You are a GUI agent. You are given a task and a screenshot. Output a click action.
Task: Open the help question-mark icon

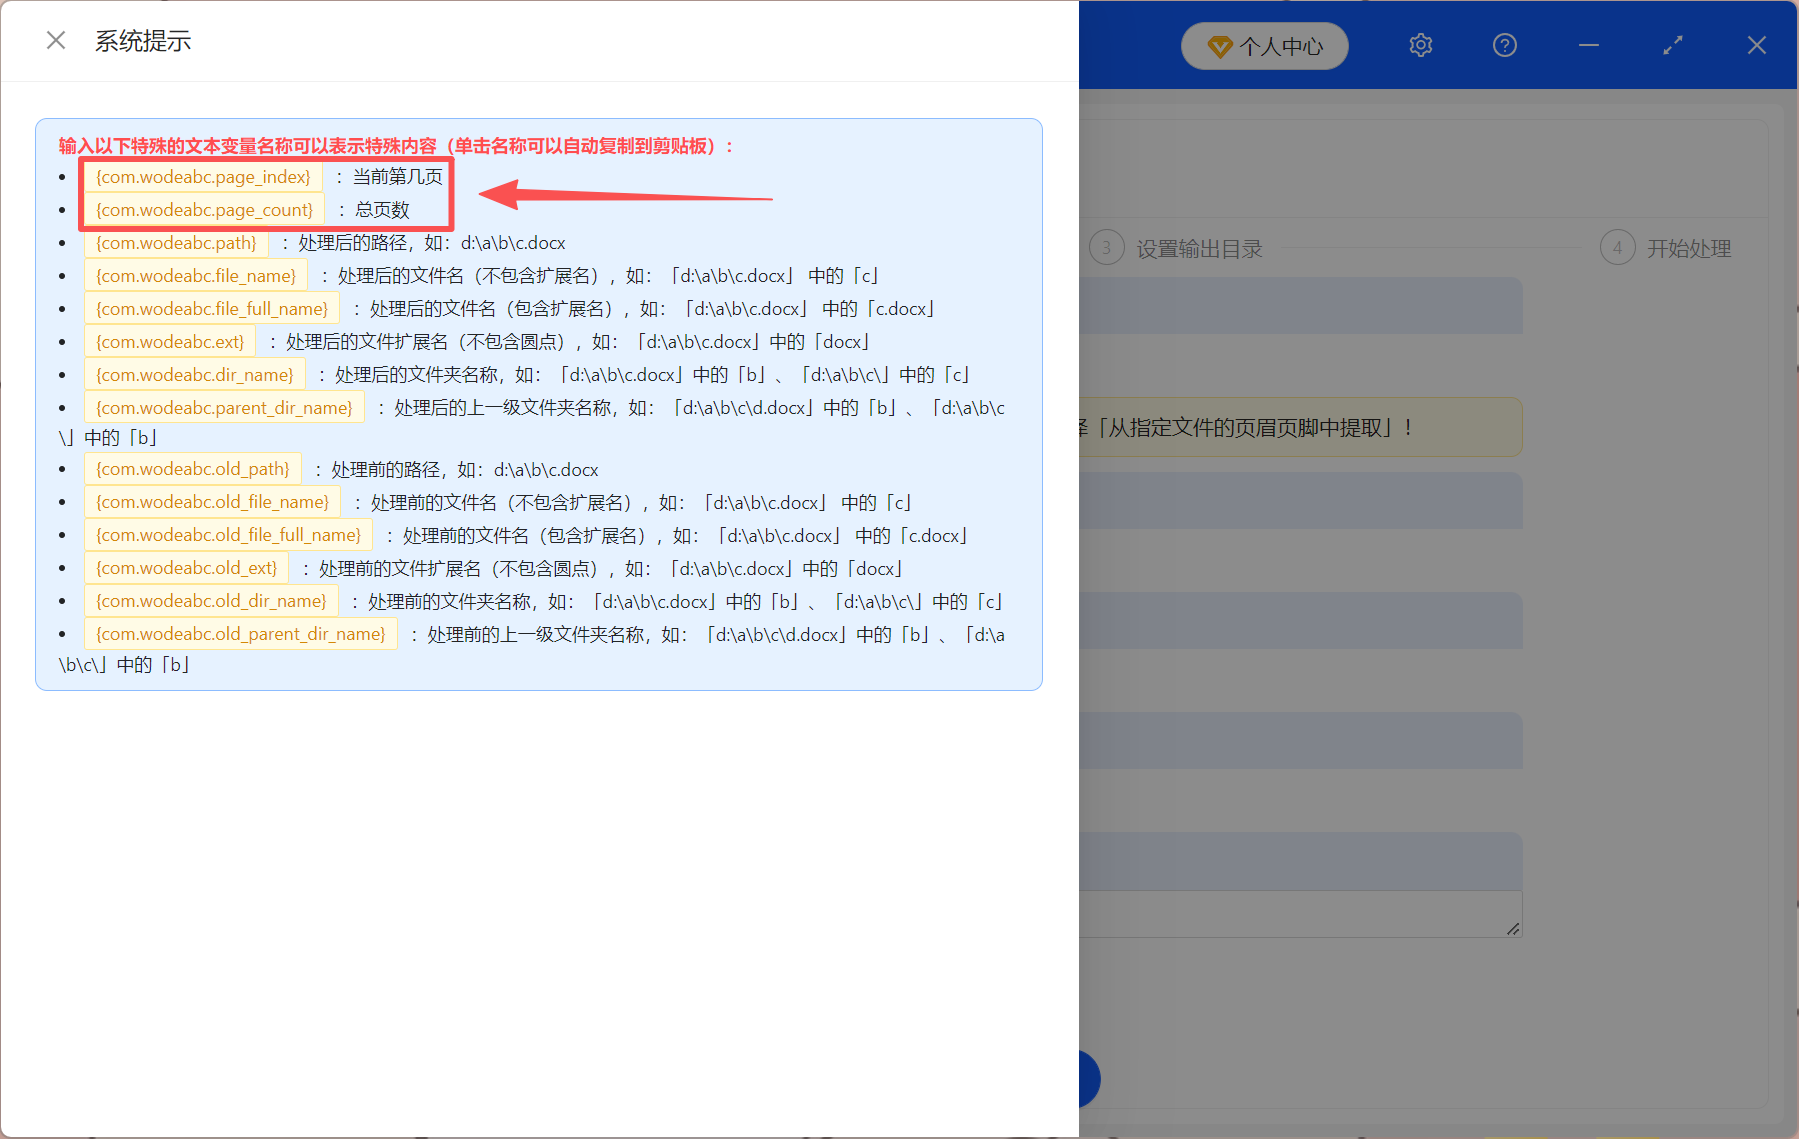tap(1504, 45)
